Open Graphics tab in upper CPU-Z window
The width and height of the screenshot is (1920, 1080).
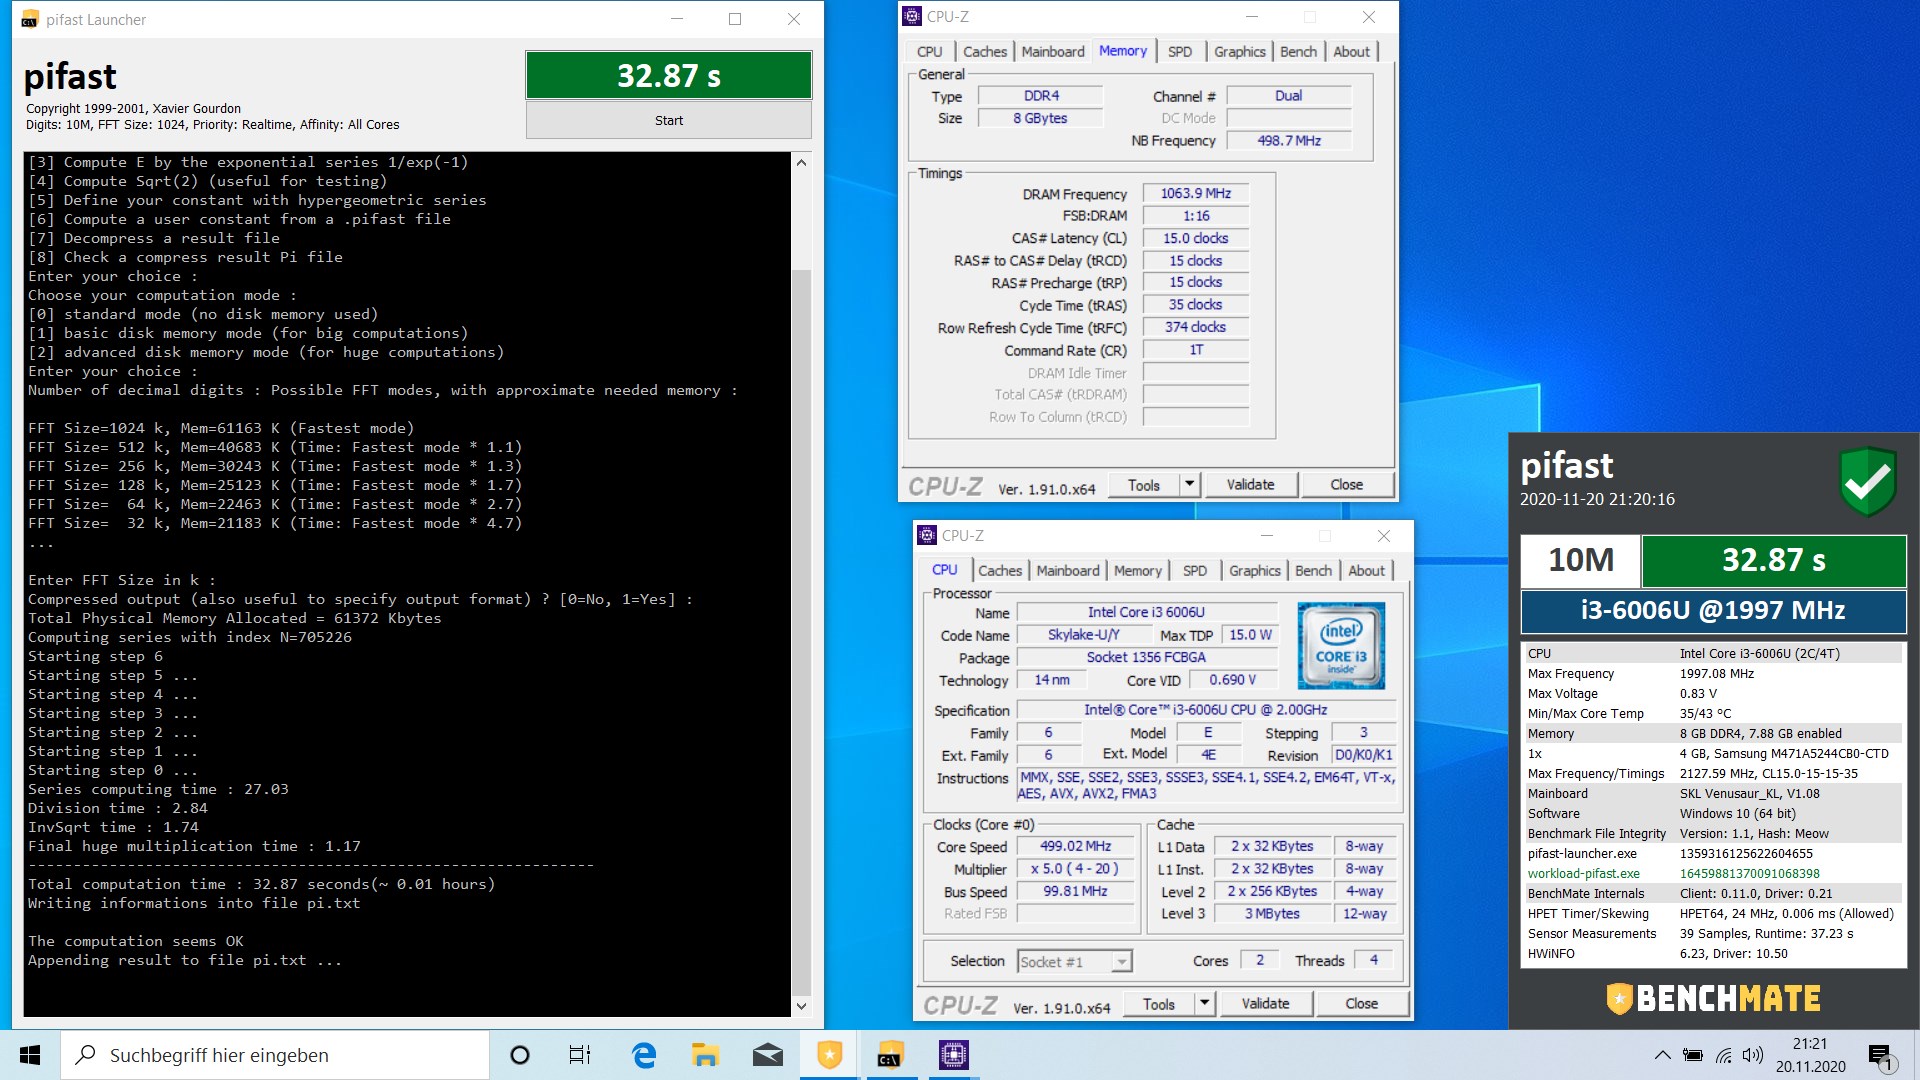point(1240,52)
